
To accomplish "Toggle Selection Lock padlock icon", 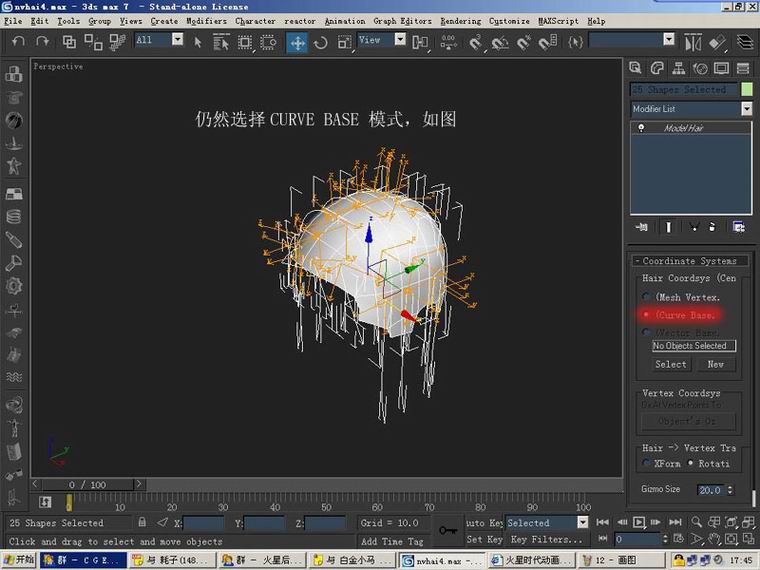I will click(142, 522).
